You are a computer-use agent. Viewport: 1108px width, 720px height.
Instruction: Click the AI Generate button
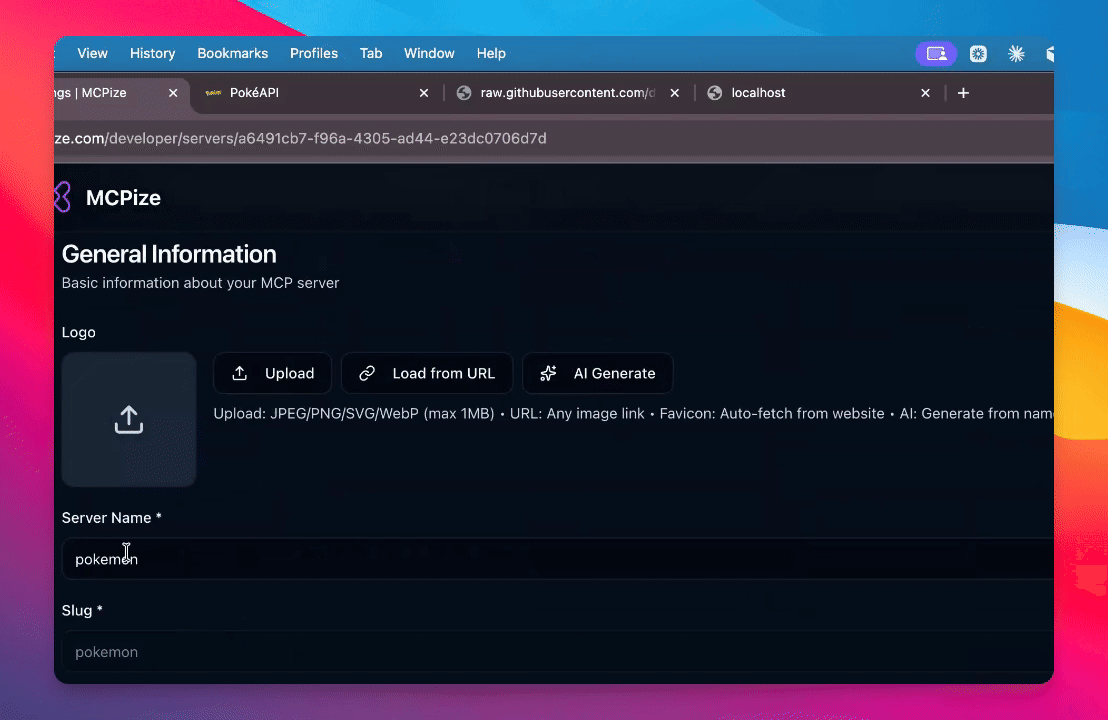pyautogui.click(x=598, y=373)
